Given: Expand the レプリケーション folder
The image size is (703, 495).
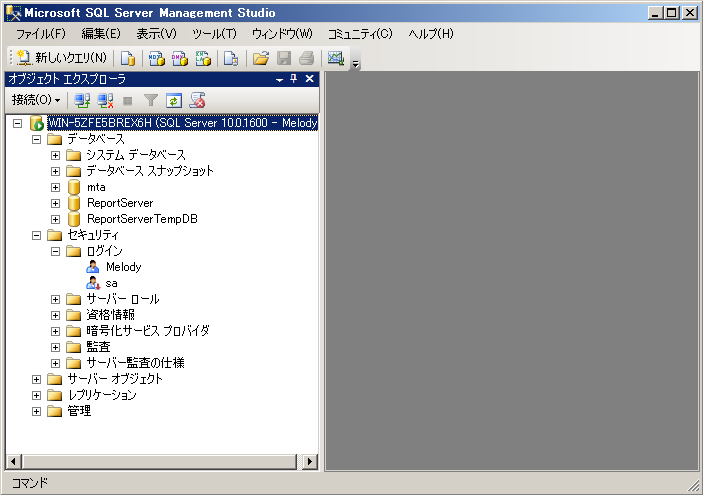Looking at the screenshot, I should tap(36, 395).
